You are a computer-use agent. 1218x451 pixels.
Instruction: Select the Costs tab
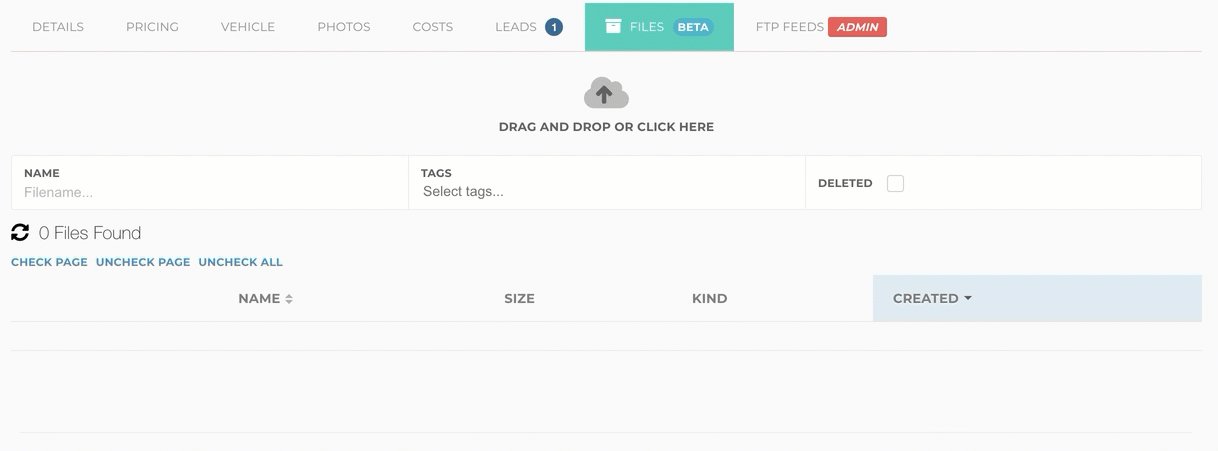pyautogui.click(x=433, y=27)
